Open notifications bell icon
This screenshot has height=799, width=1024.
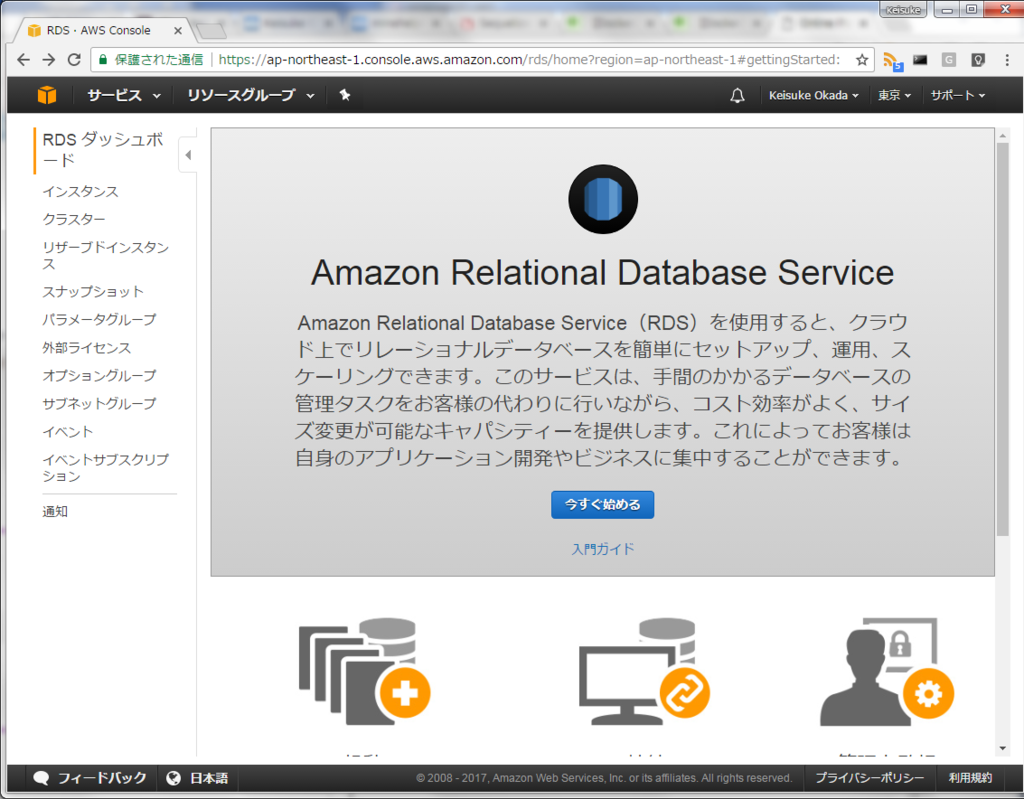coord(737,95)
